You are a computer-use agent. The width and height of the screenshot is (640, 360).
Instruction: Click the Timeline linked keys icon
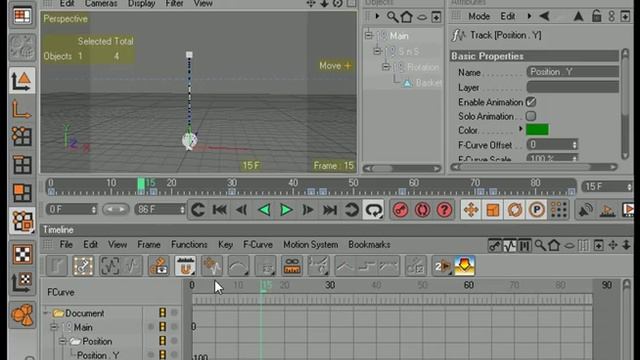coord(292,266)
